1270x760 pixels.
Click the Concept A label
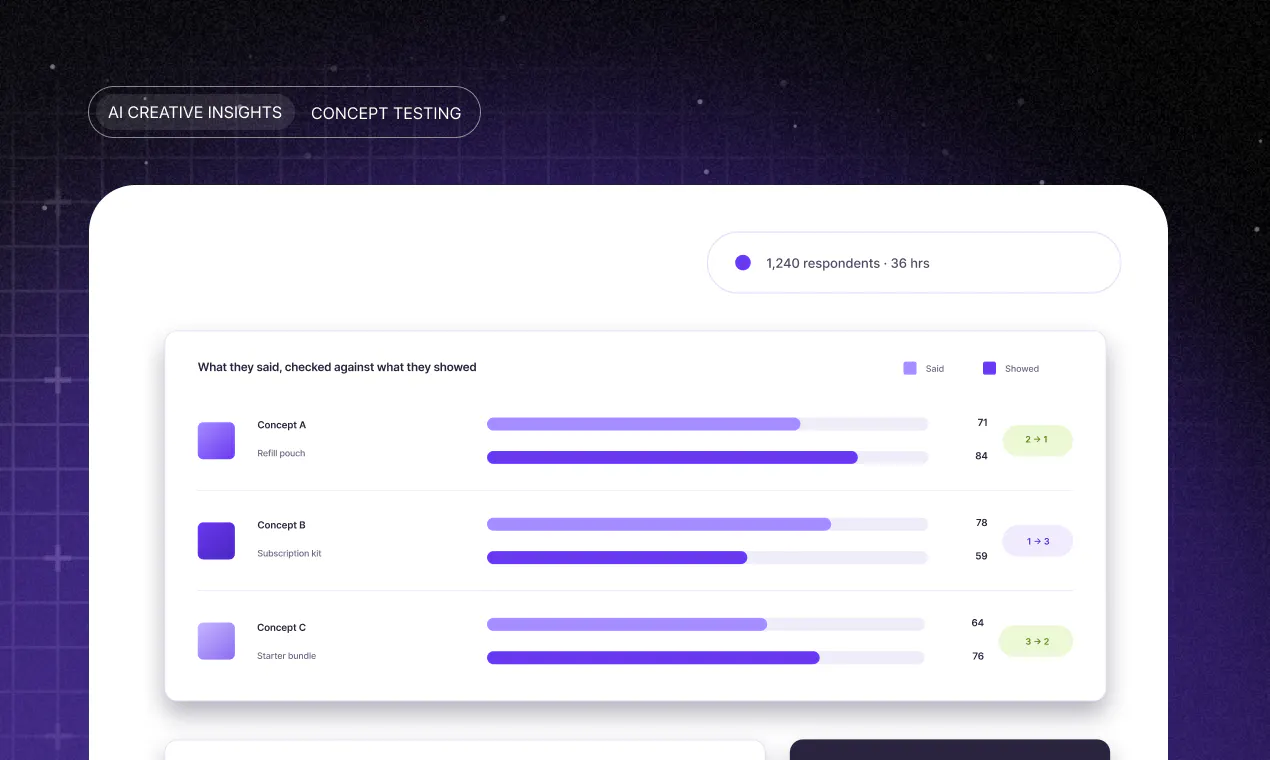pos(282,425)
